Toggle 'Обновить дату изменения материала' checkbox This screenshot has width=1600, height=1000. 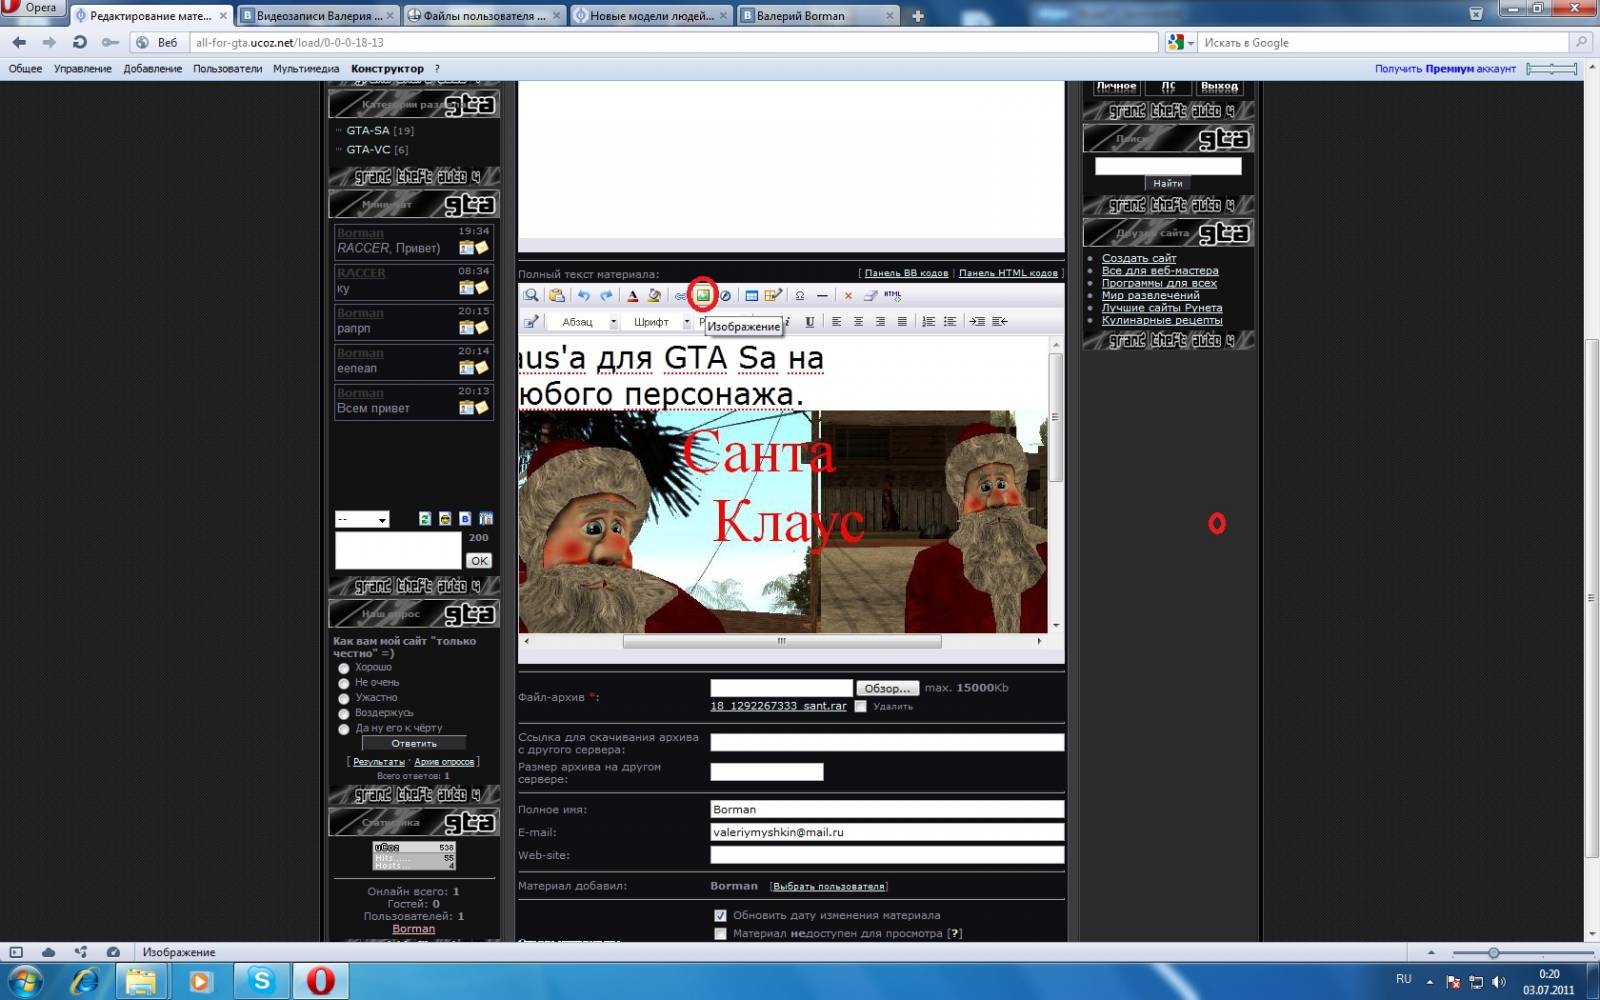click(720, 915)
